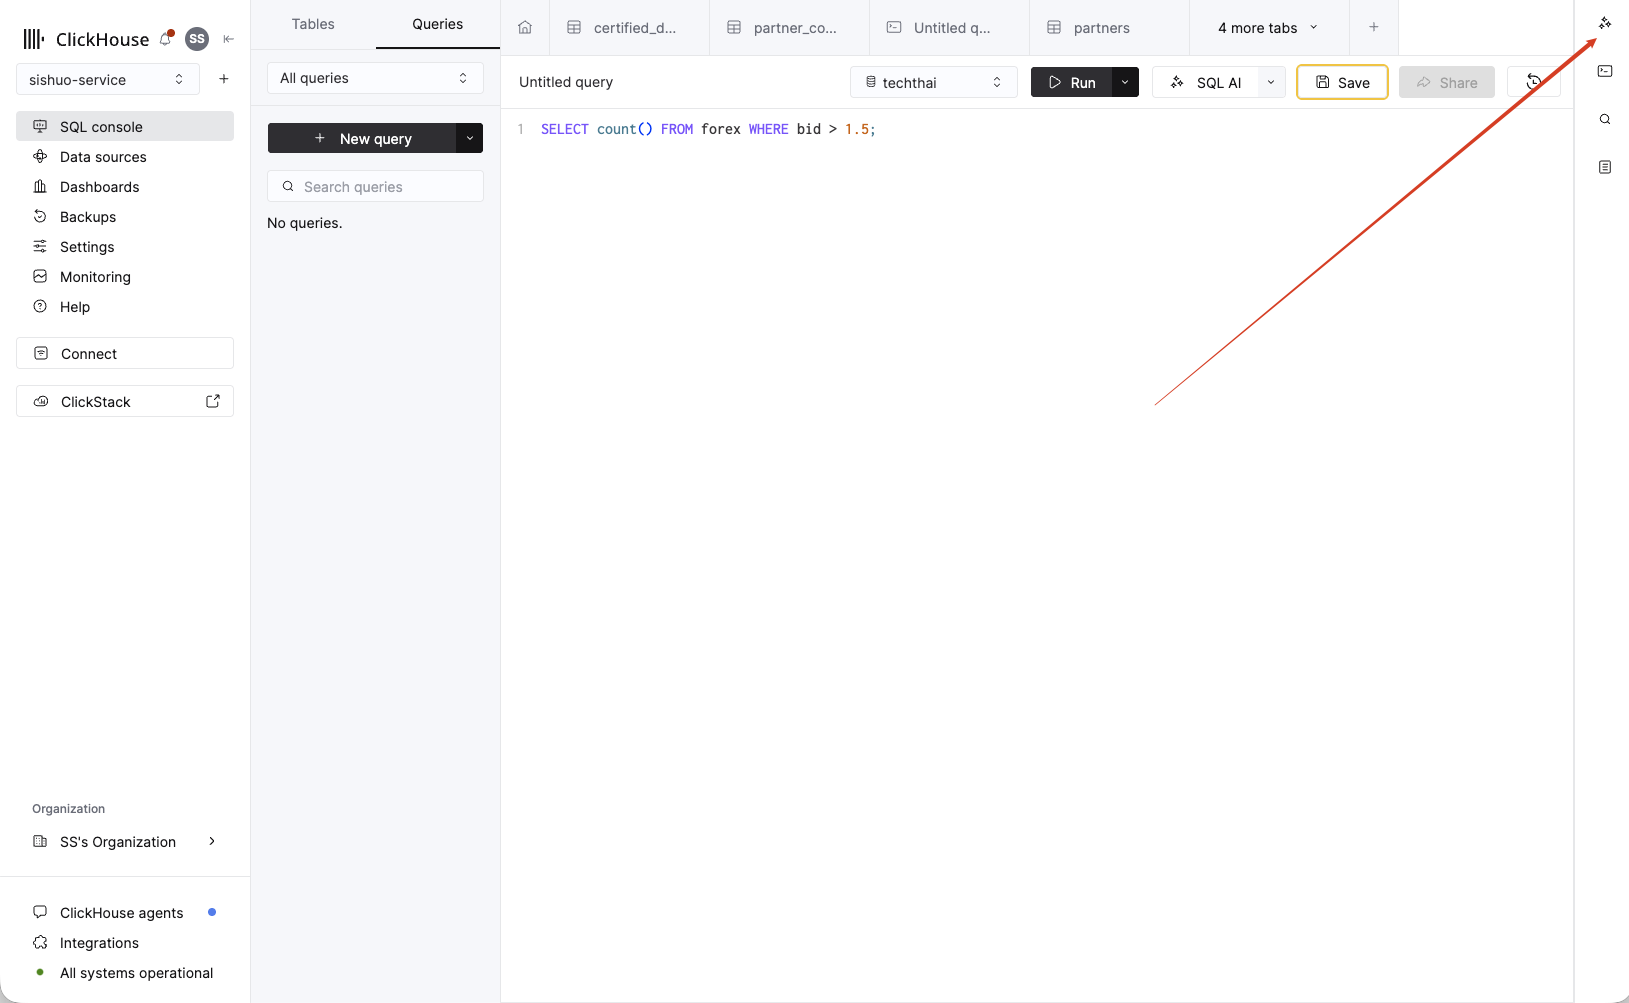
Task: Expand the All queries filter dropdown
Action: tap(375, 78)
